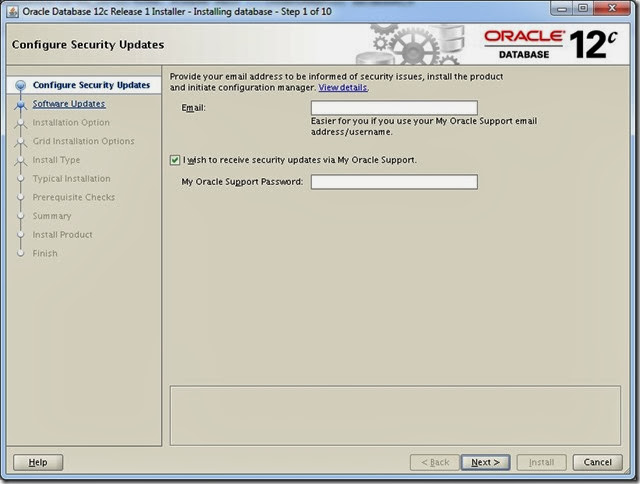Minimize the installer window

pos(562,9)
